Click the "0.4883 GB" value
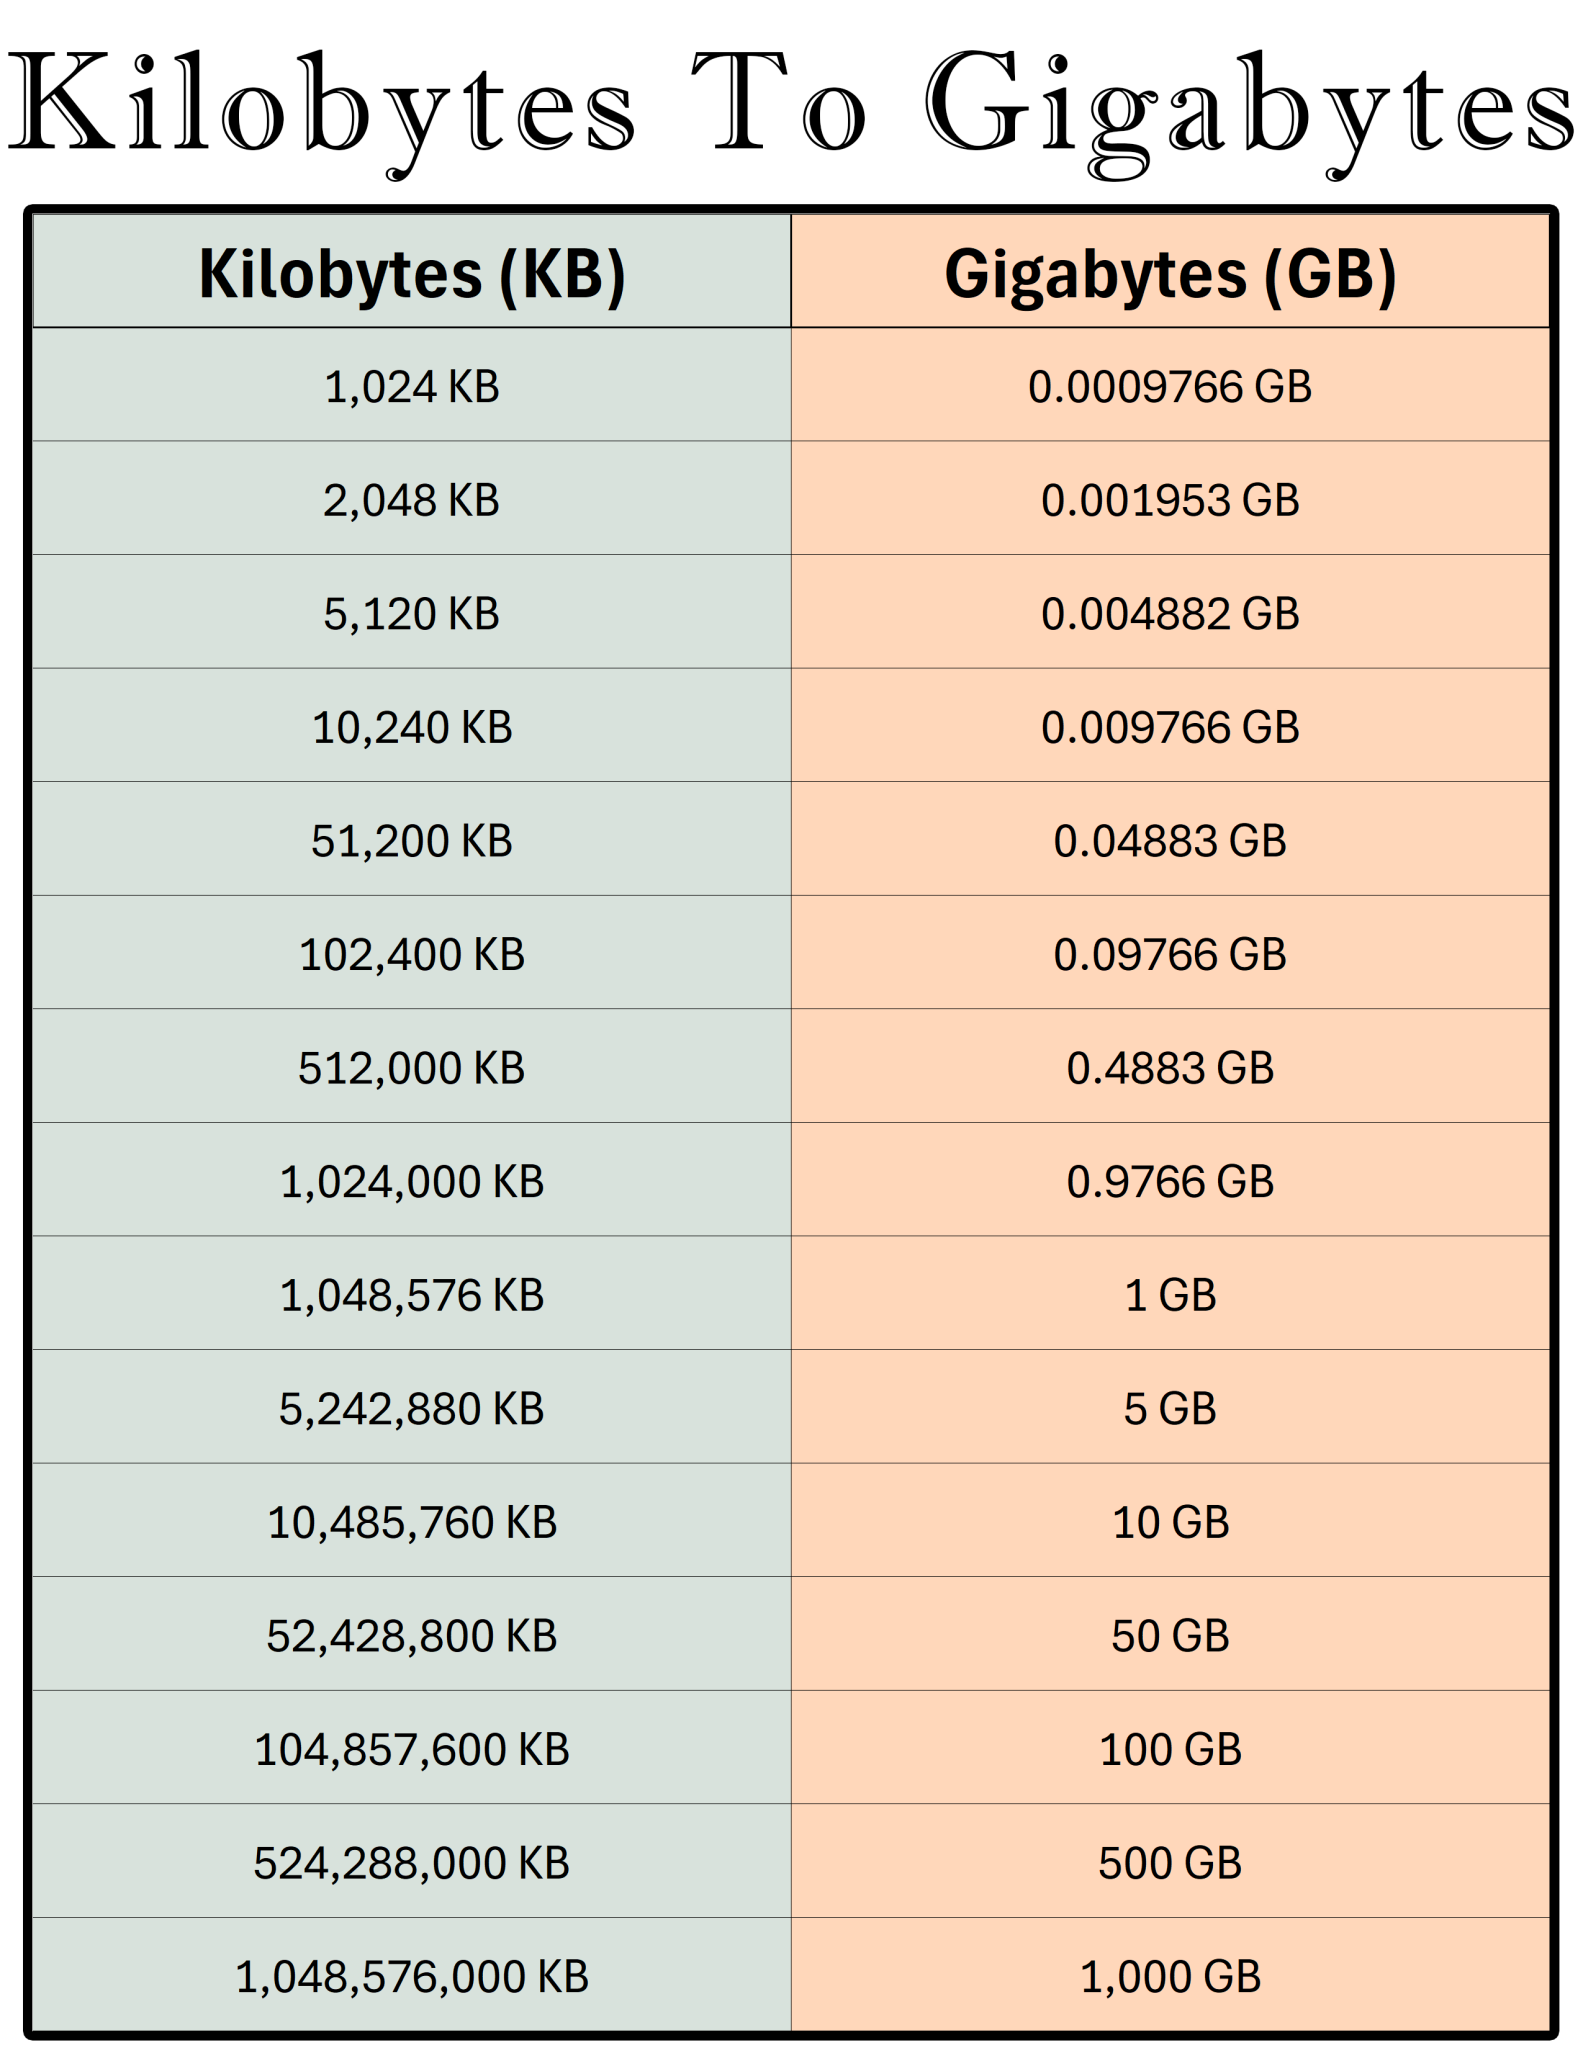This screenshot has width=1583, height=2048. pos(1169,1068)
